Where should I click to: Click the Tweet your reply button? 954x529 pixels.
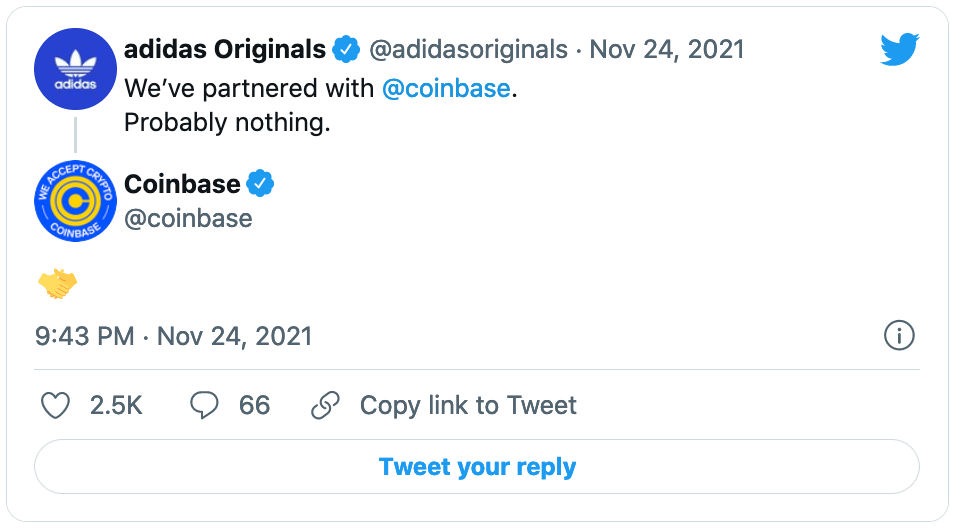(477, 467)
